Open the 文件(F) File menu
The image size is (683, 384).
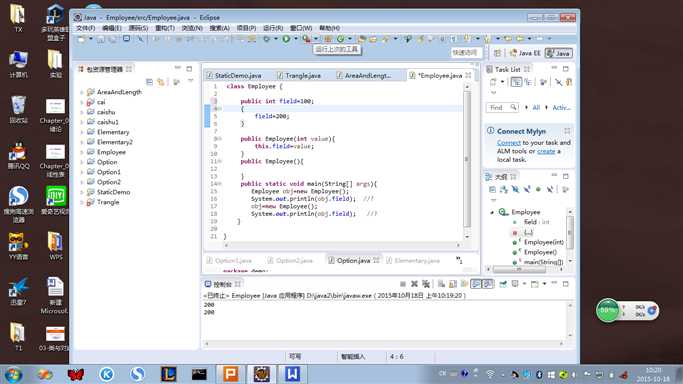click(x=86, y=28)
